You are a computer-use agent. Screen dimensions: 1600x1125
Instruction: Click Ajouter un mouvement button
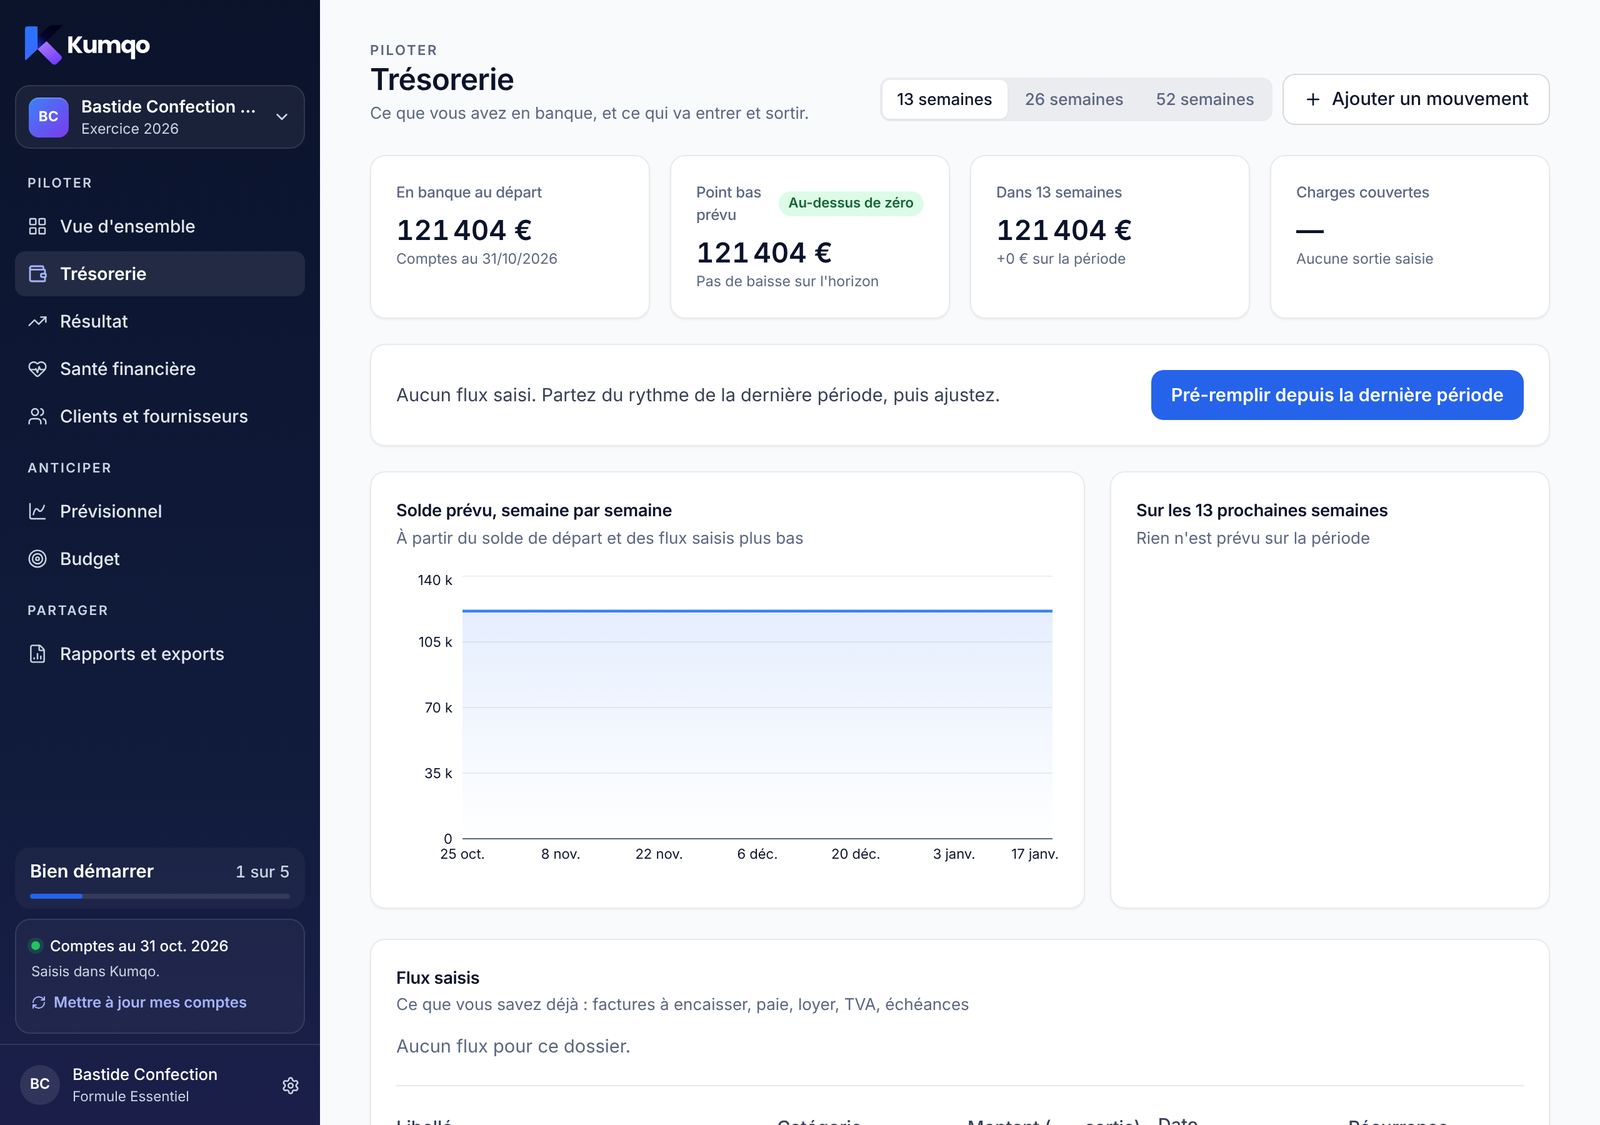click(1416, 99)
